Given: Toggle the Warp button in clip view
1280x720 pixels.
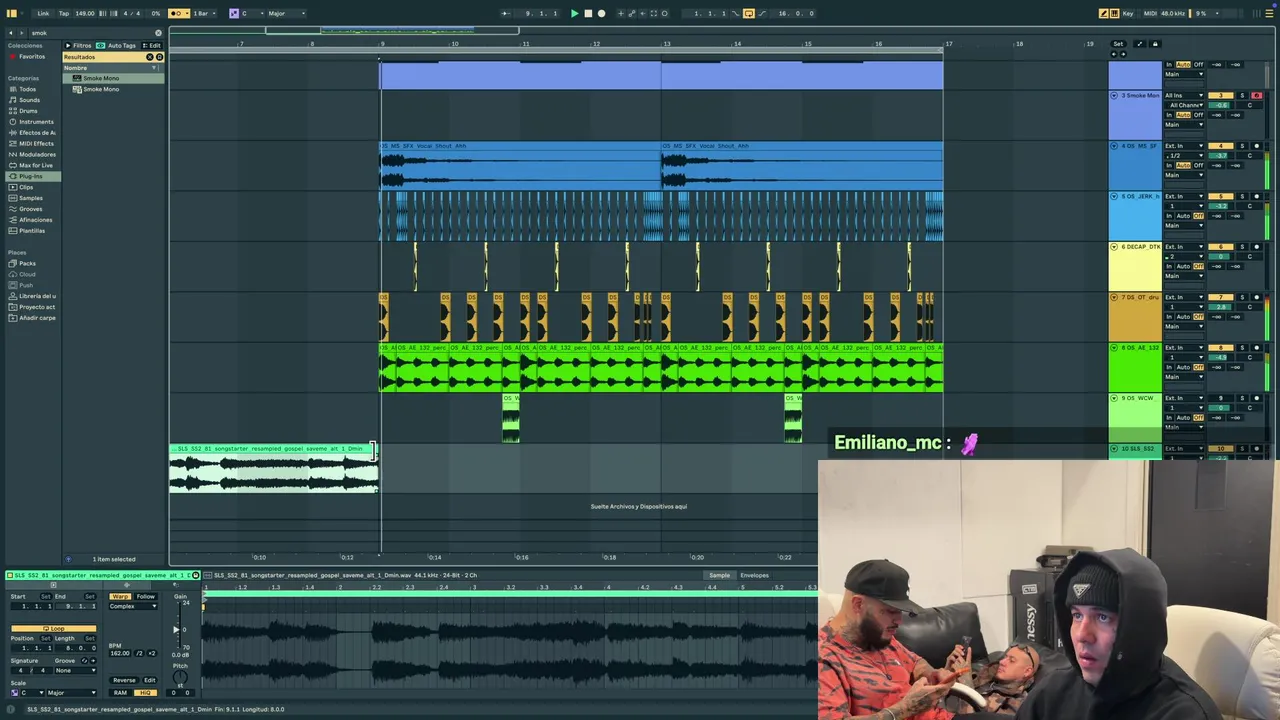Looking at the screenshot, I should click(x=120, y=597).
